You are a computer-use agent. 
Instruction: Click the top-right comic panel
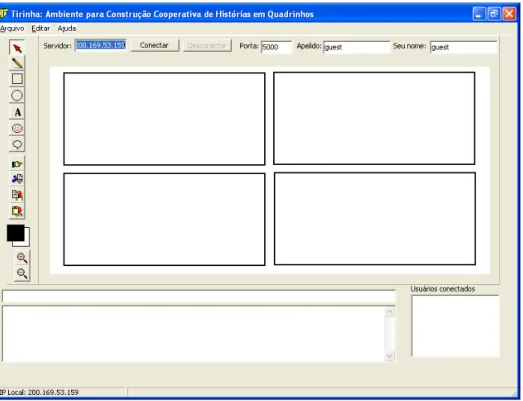pyautogui.click(x=374, y=118)
